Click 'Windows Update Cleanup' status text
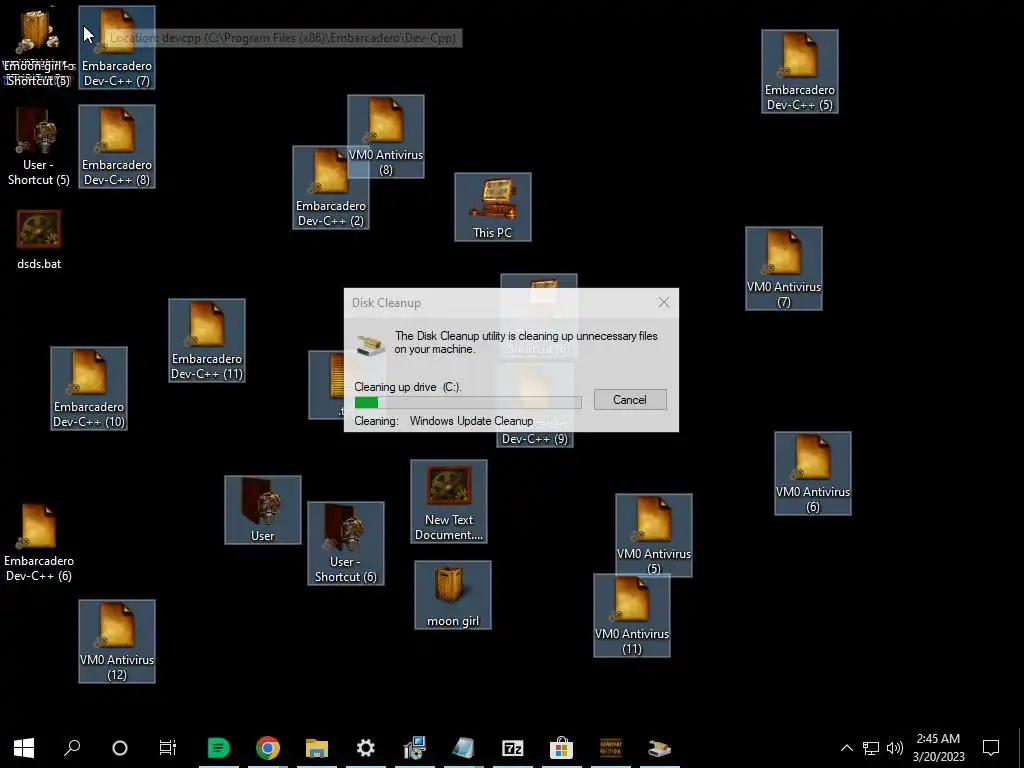Image resolution: width=1024 pixels, height=768 pixels. click(x=472, y=421)
